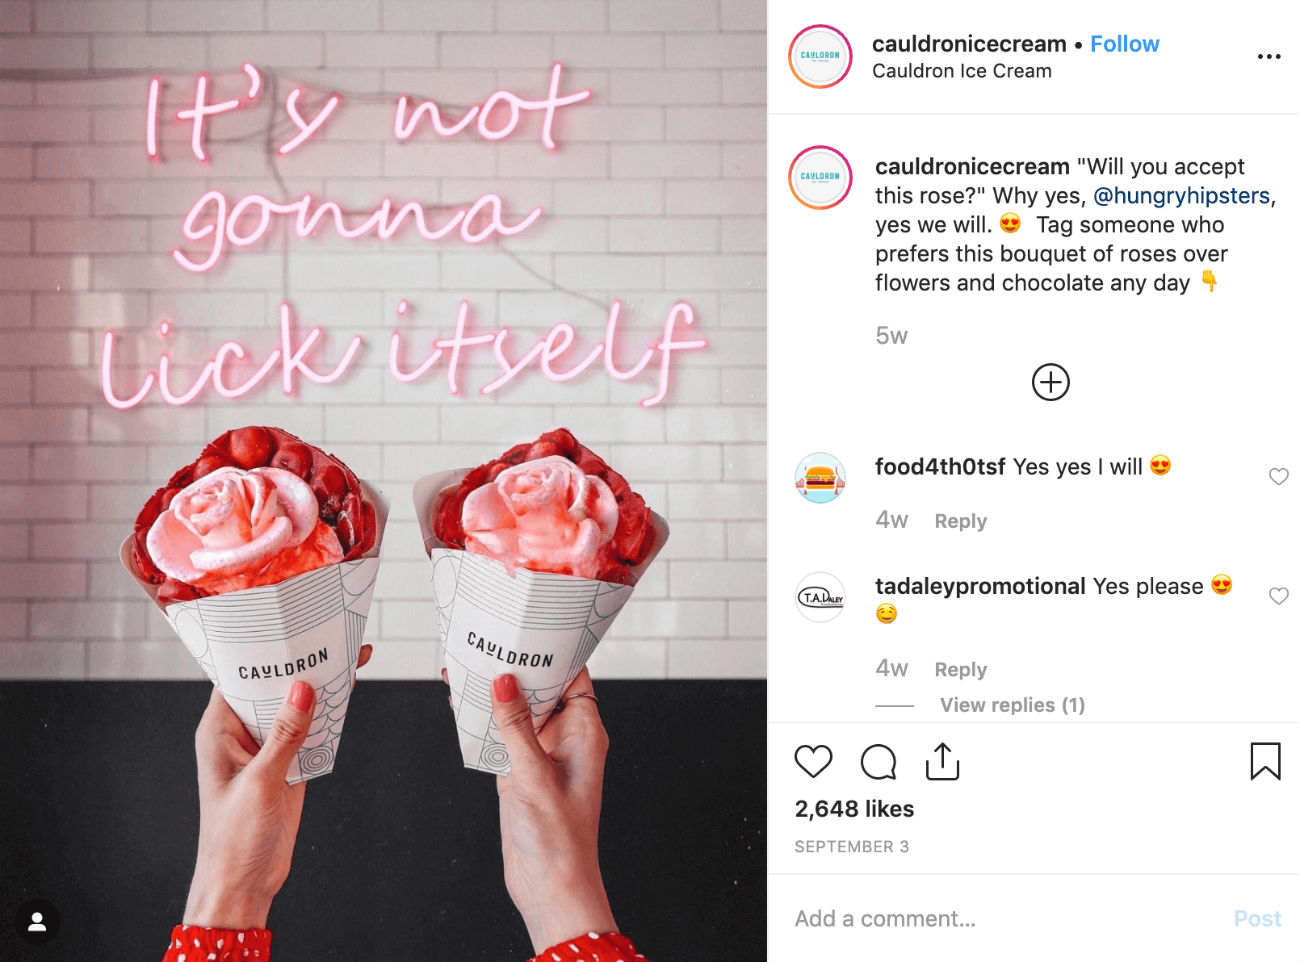Screen dimensions: 1300x962
Task: Like food4th0tsf's comment
Action: click(x=1278, y=477)
